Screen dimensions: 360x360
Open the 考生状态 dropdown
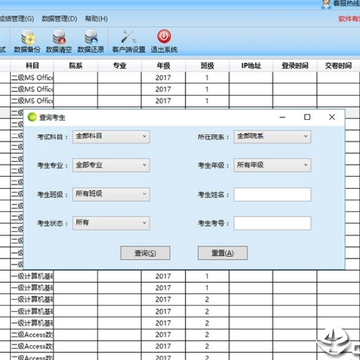(x=111, y=223)
